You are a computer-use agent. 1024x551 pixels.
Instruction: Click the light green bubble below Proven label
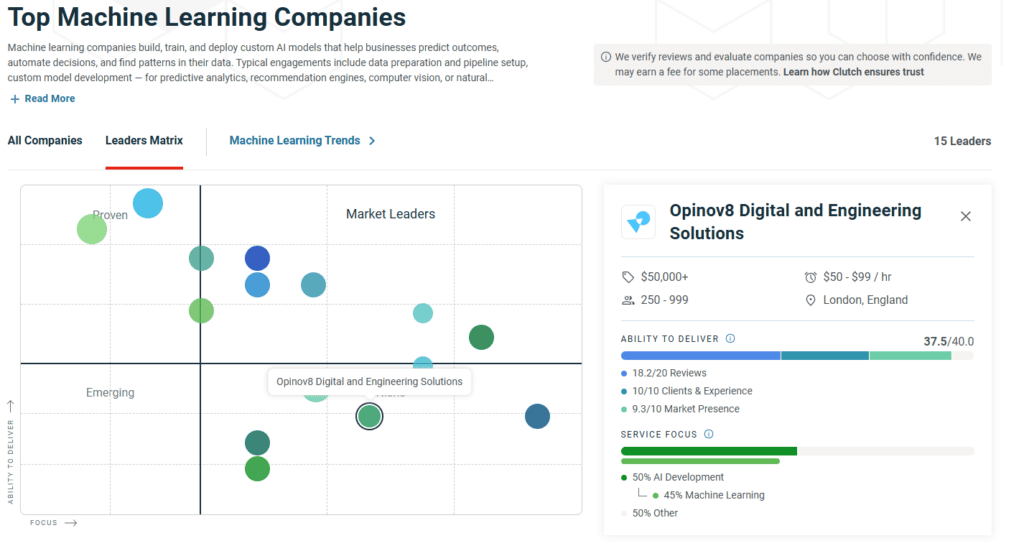point(92,229)
